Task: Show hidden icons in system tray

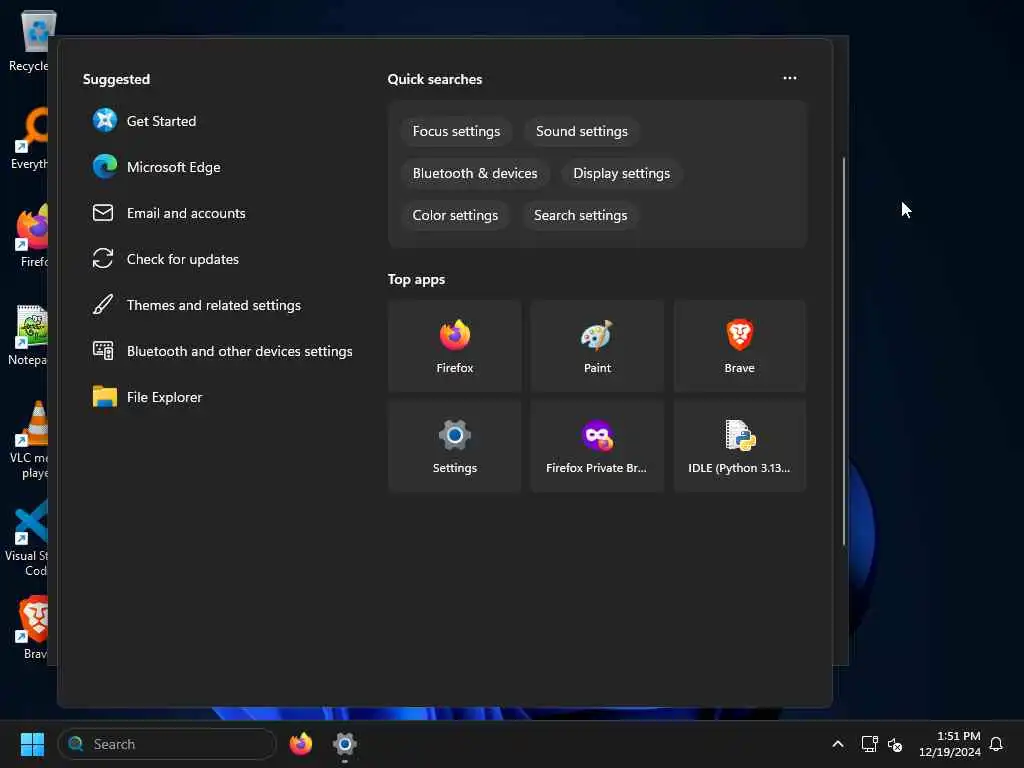Action: click(x=838, y=744)
